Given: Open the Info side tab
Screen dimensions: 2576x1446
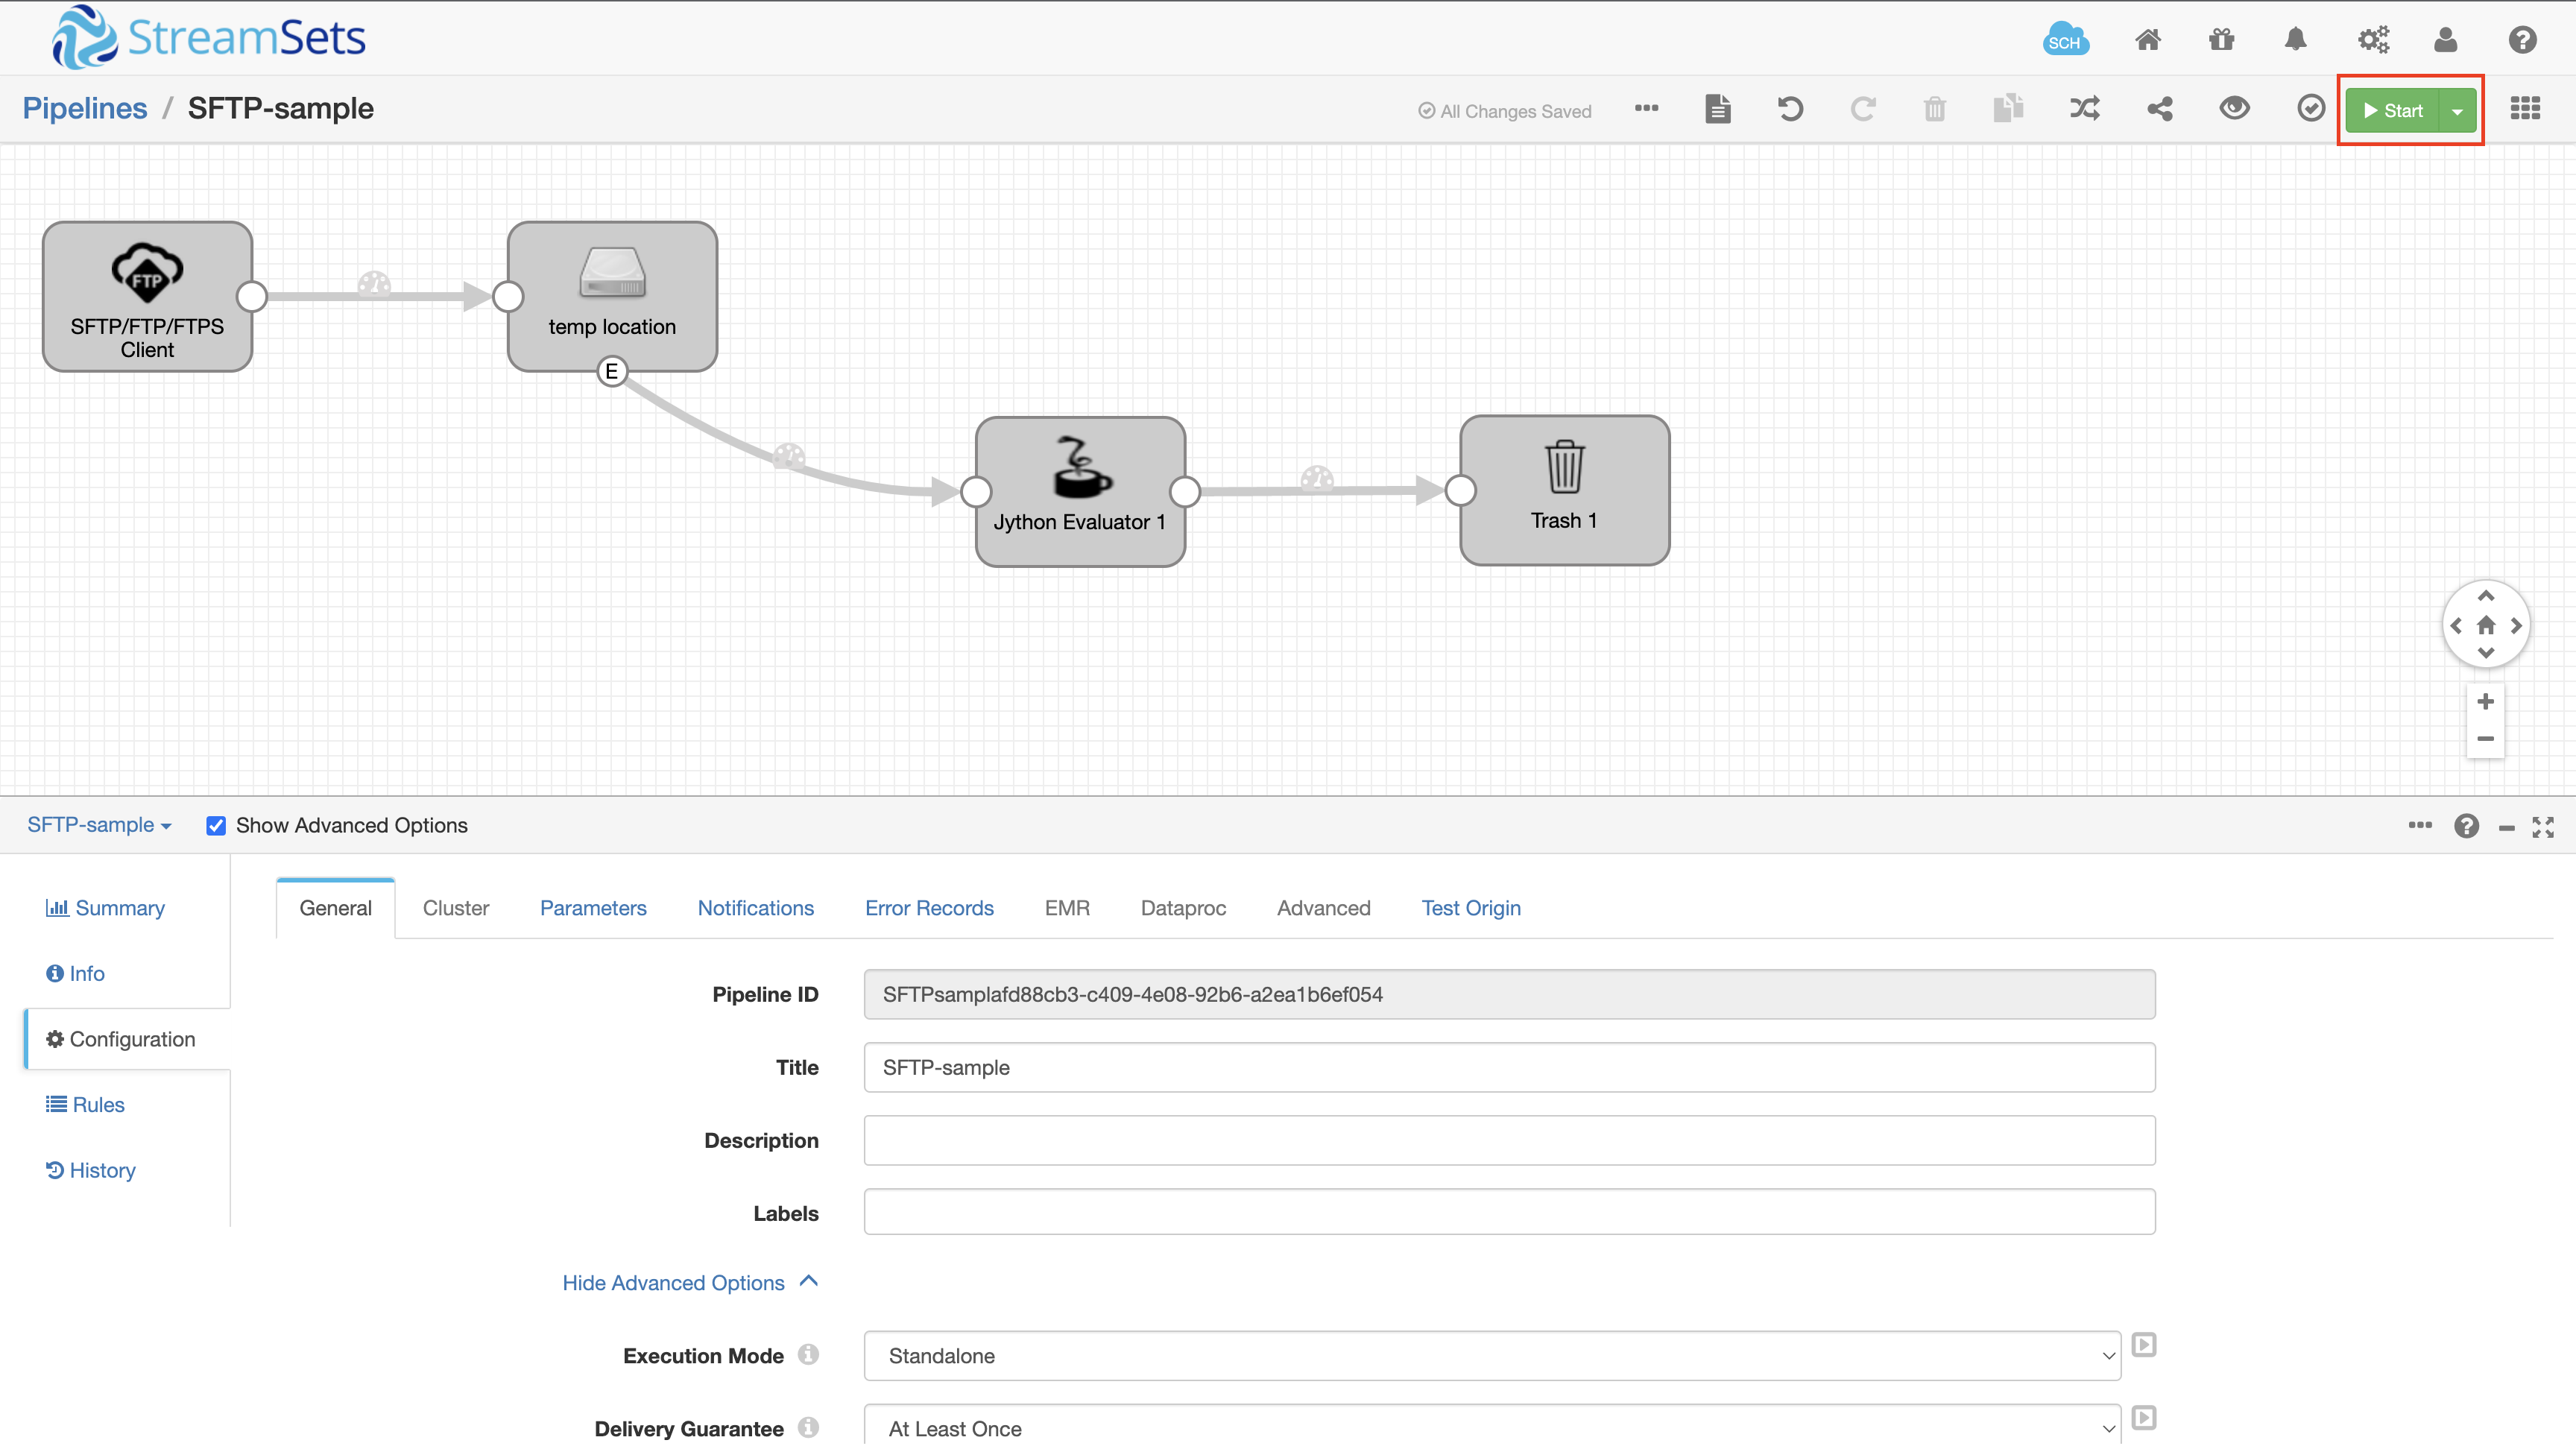Looking at the screenshot, I should (x=76, y=973).
